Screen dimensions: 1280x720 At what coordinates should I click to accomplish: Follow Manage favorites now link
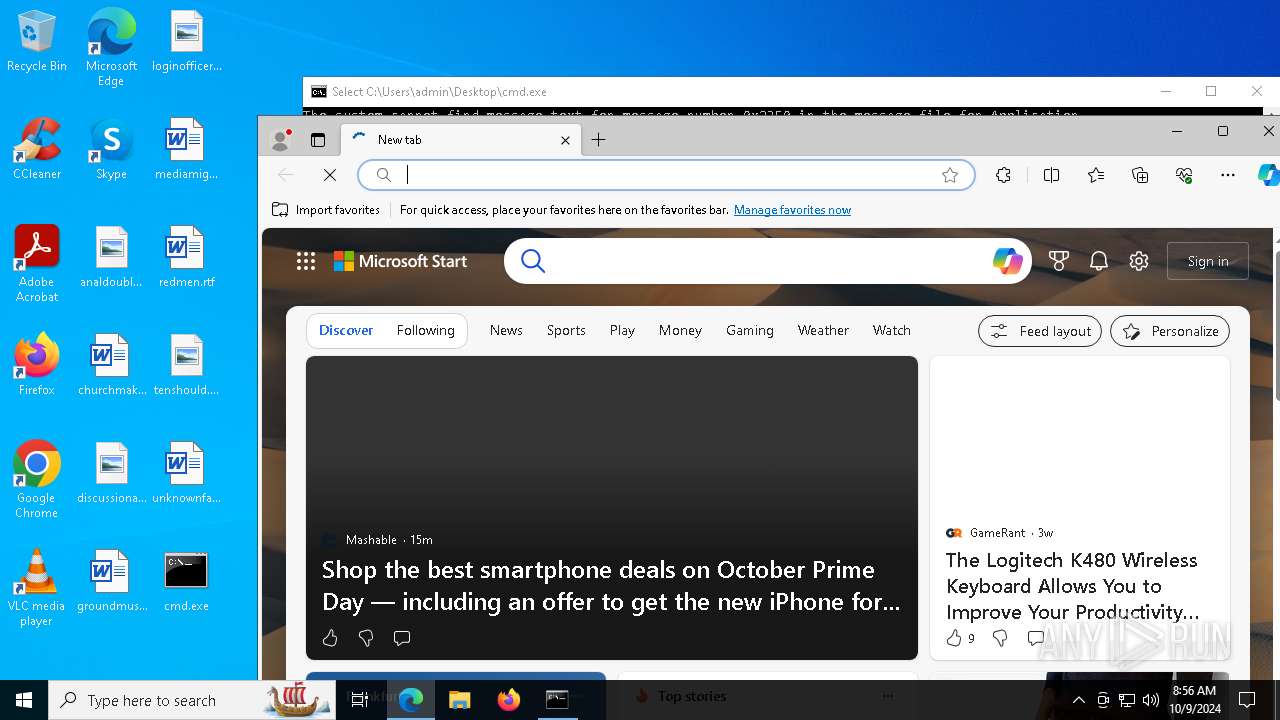pyautogui.click(x=792, y=210)
